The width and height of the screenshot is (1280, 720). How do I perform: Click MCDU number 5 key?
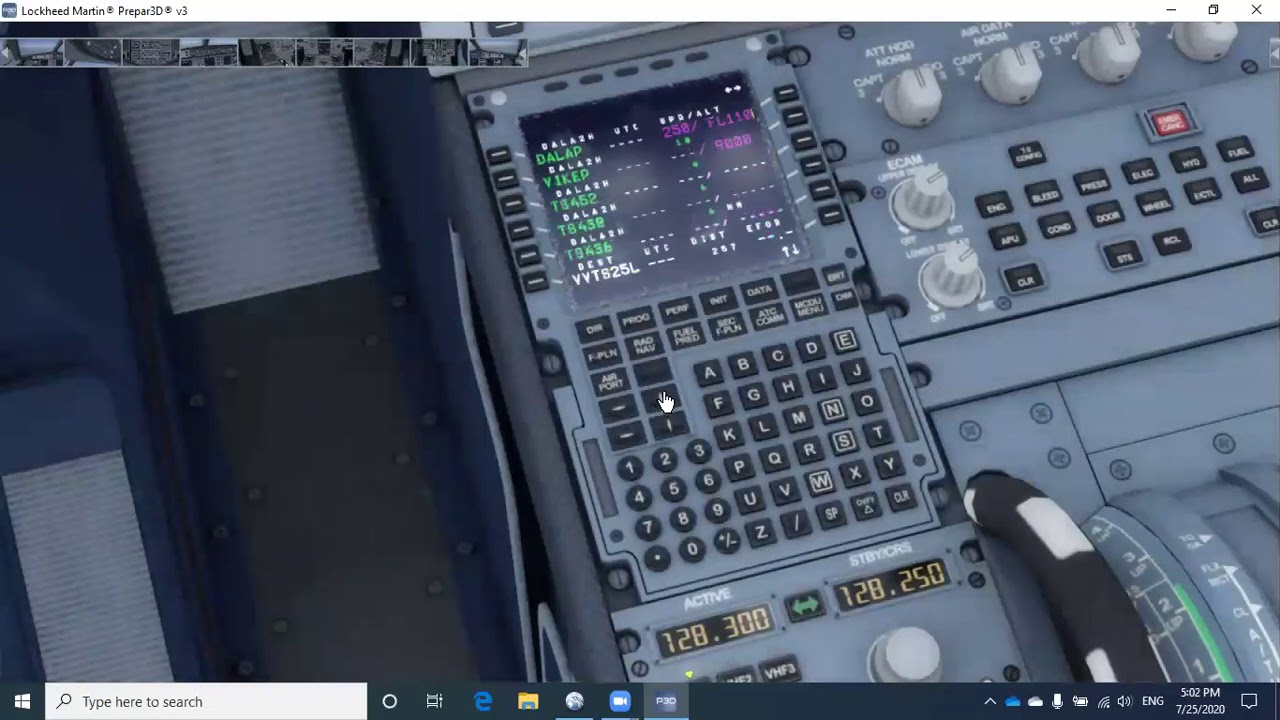pos(673,489)
